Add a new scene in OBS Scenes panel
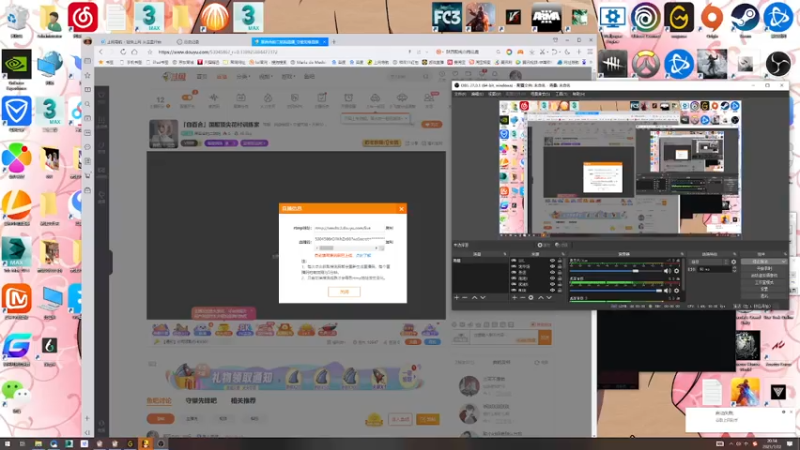The width and height of the screenshot is (800, 450). [457, 297]
